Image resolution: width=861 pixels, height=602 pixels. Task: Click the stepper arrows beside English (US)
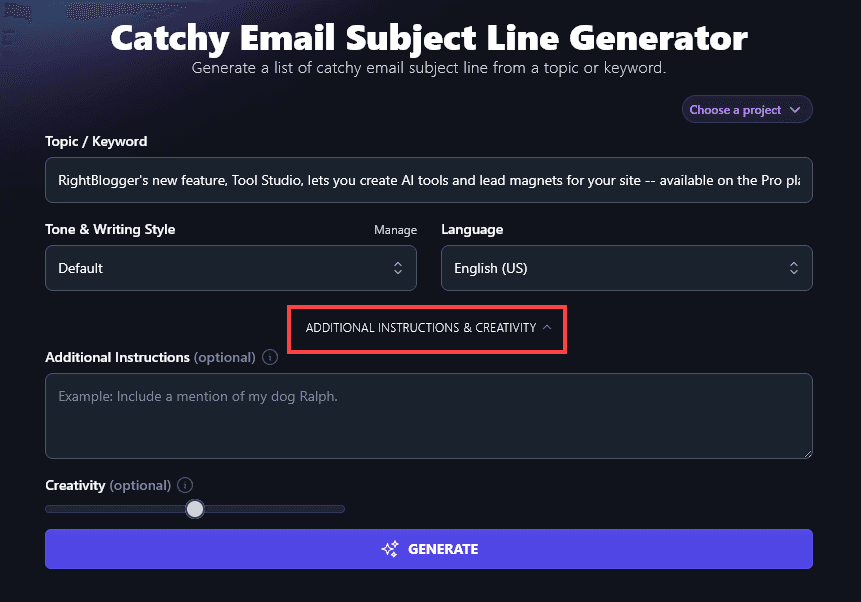(x=794, y=268)
